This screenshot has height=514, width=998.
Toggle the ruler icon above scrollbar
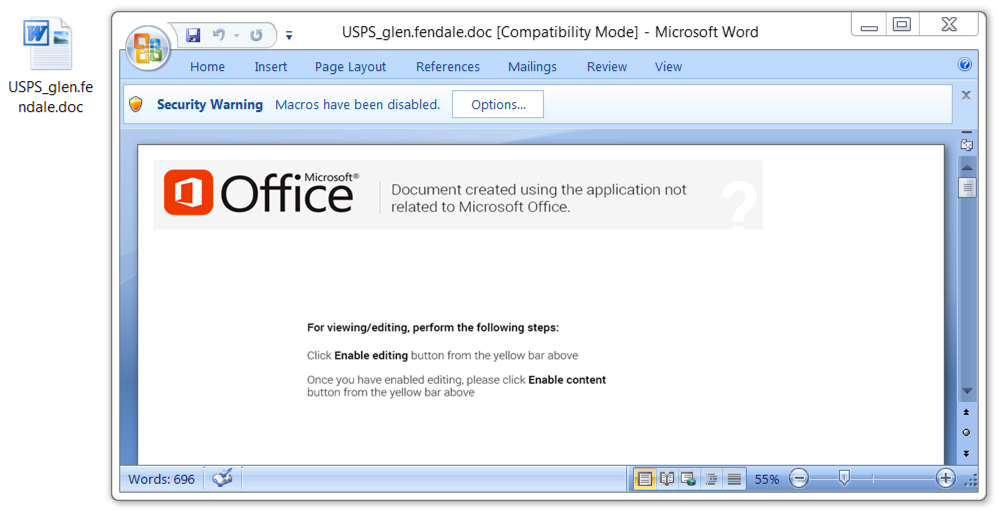(967, 145)
